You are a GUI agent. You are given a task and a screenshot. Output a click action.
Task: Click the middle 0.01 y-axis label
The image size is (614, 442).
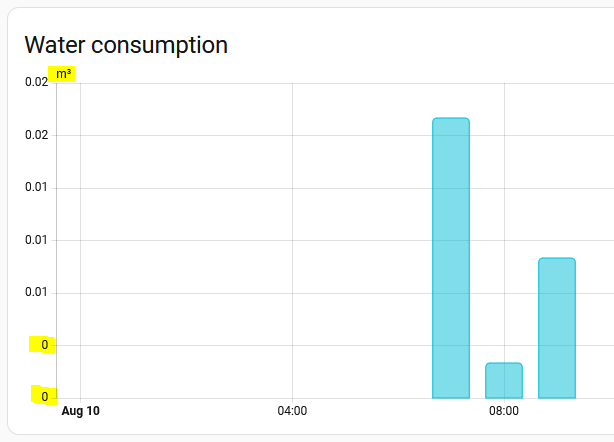[36, 240]
